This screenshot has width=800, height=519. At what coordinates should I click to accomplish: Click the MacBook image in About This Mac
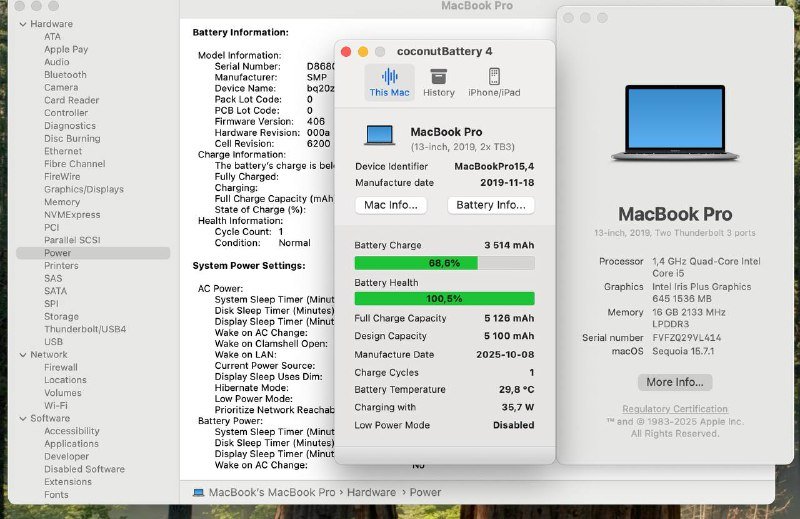point(674,123)
